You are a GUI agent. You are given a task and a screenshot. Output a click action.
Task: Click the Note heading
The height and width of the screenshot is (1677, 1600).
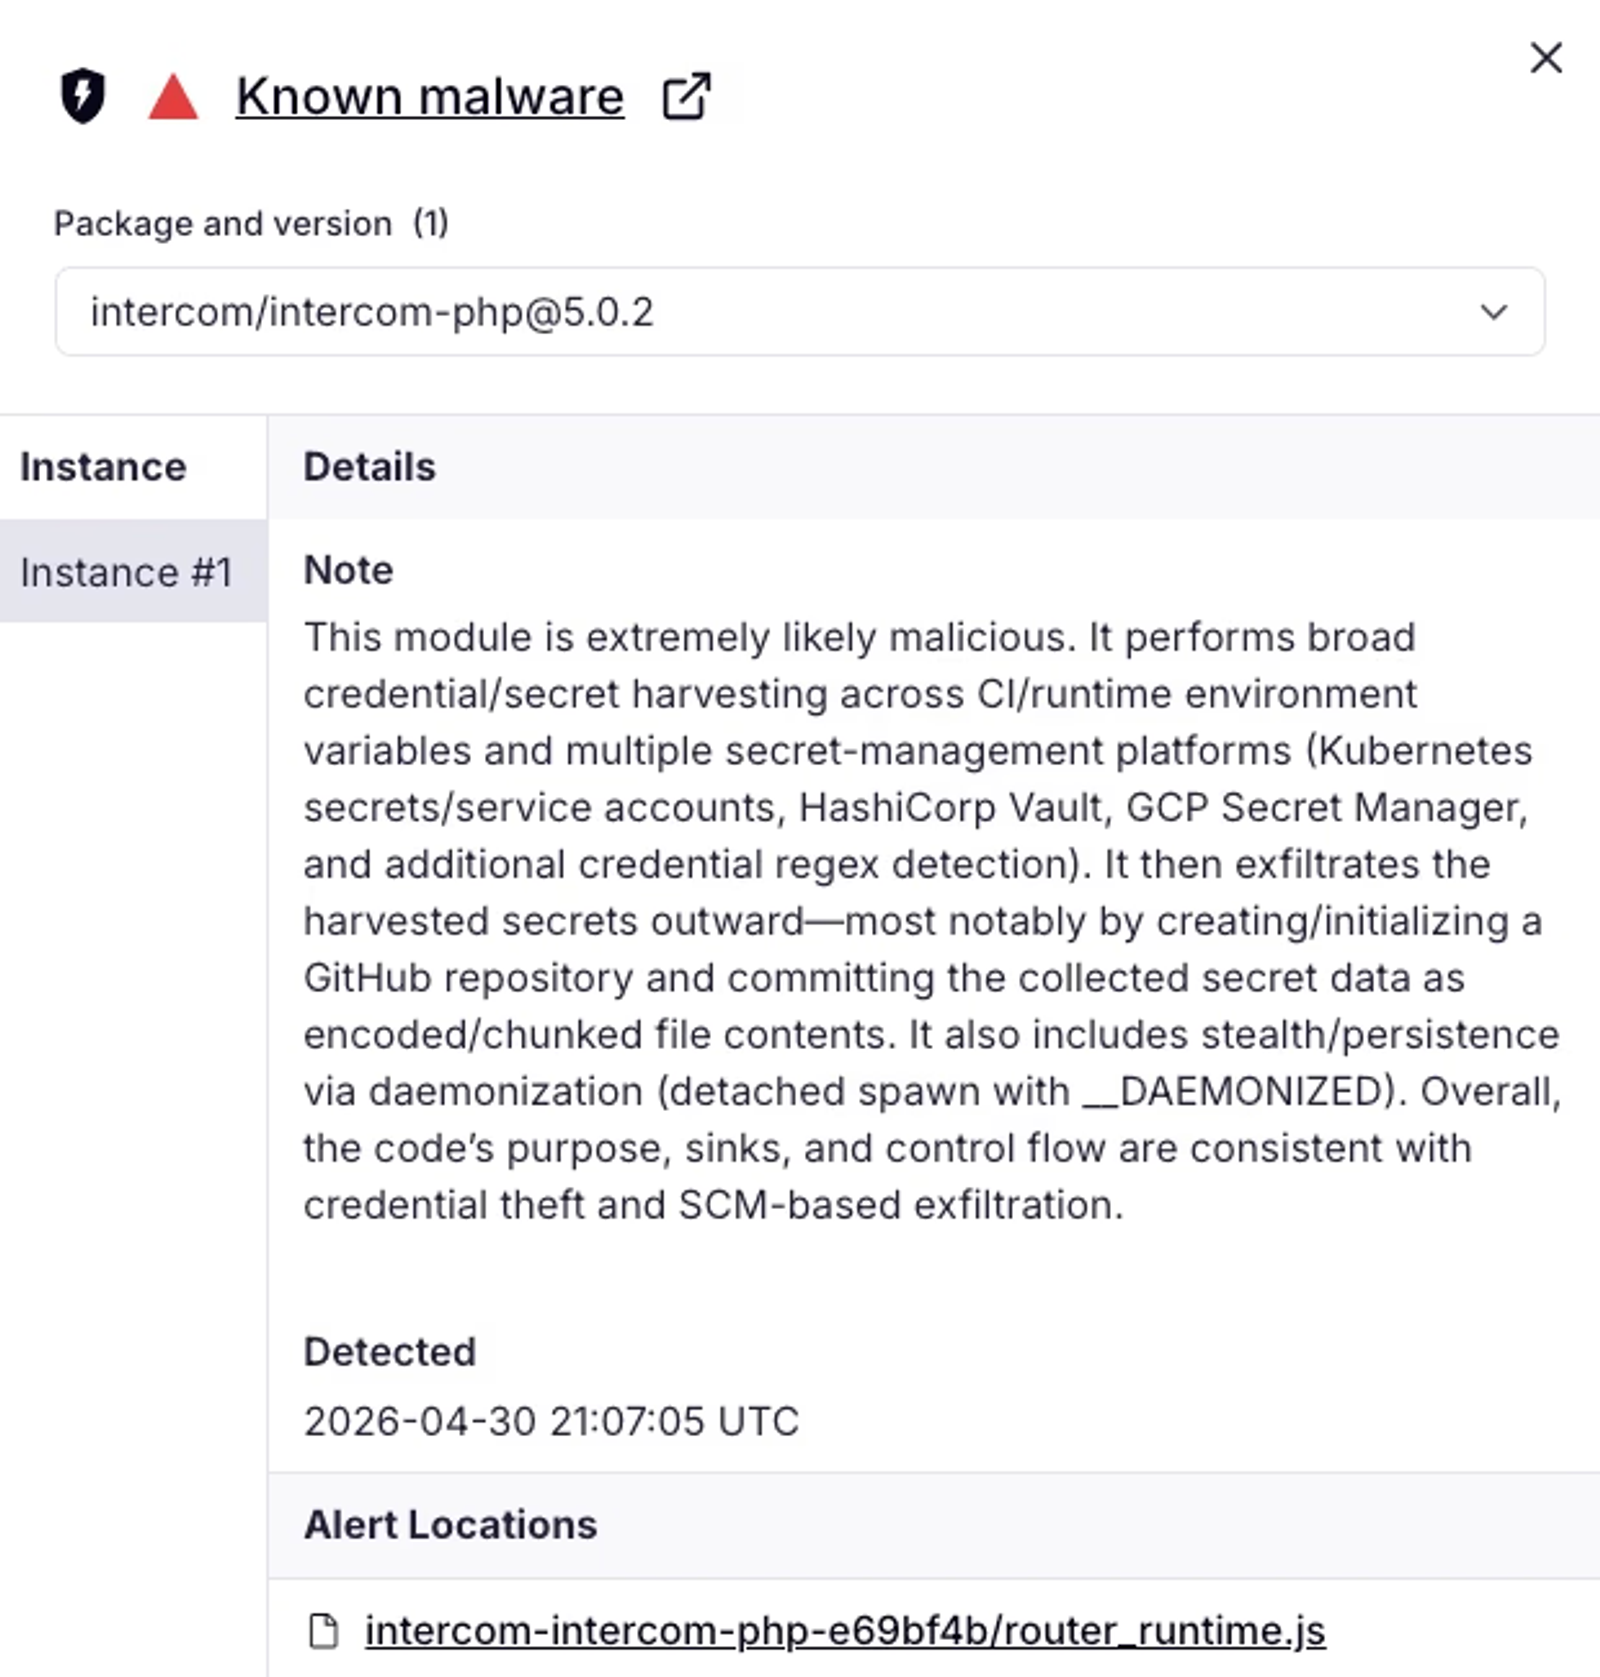point(348,570)
